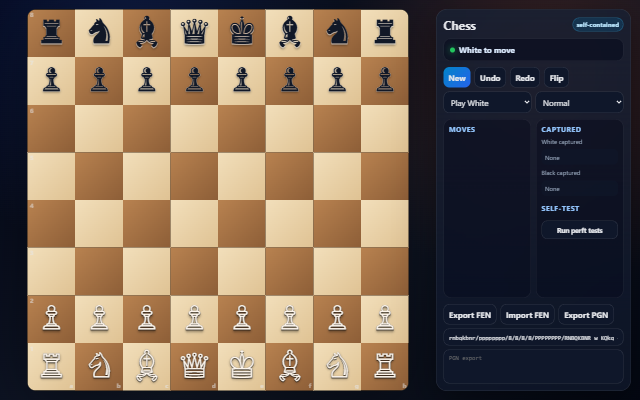Select the white rook on a1
This screenshot has height=400, width=640.
coord(51,367)
